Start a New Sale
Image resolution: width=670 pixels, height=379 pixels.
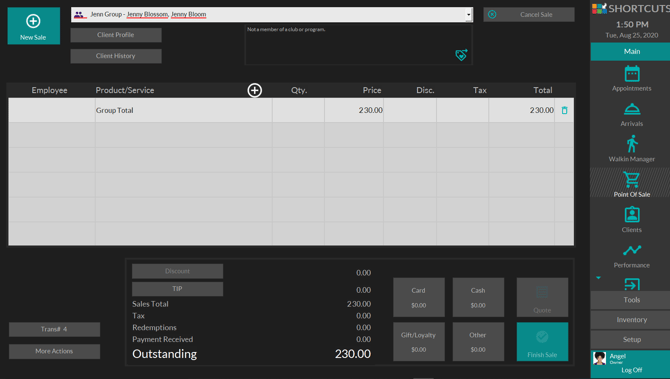tap(34, 26)
